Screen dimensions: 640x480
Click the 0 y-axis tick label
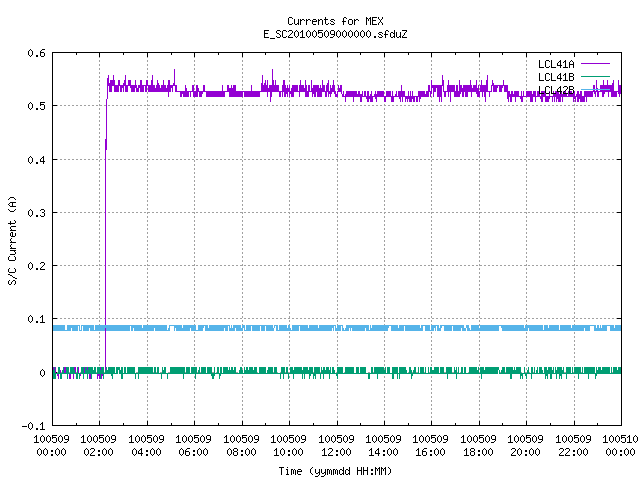42,373
